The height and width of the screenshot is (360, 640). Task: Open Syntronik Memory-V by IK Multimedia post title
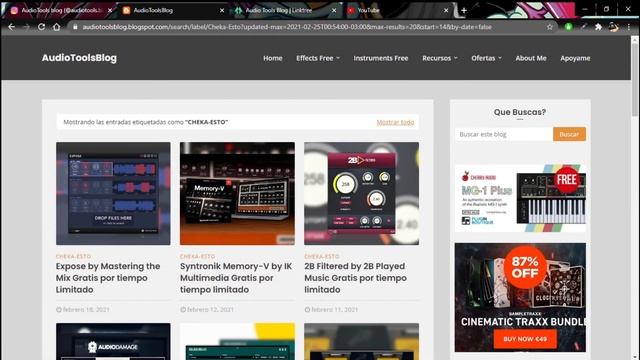[x=236, y=278]
